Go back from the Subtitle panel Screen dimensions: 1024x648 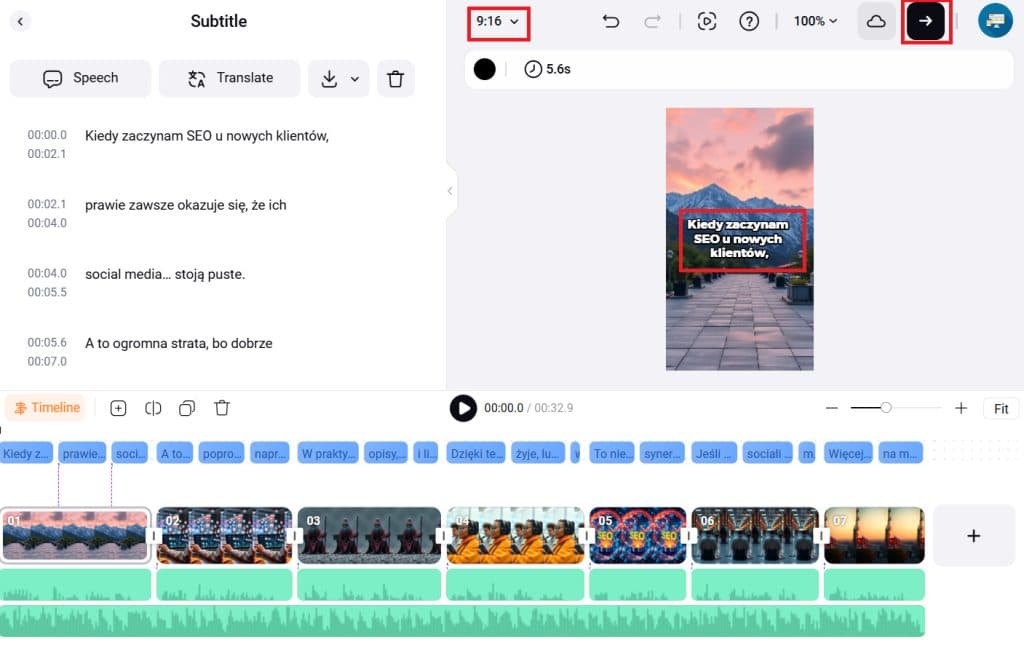click(x=20, y=21)
